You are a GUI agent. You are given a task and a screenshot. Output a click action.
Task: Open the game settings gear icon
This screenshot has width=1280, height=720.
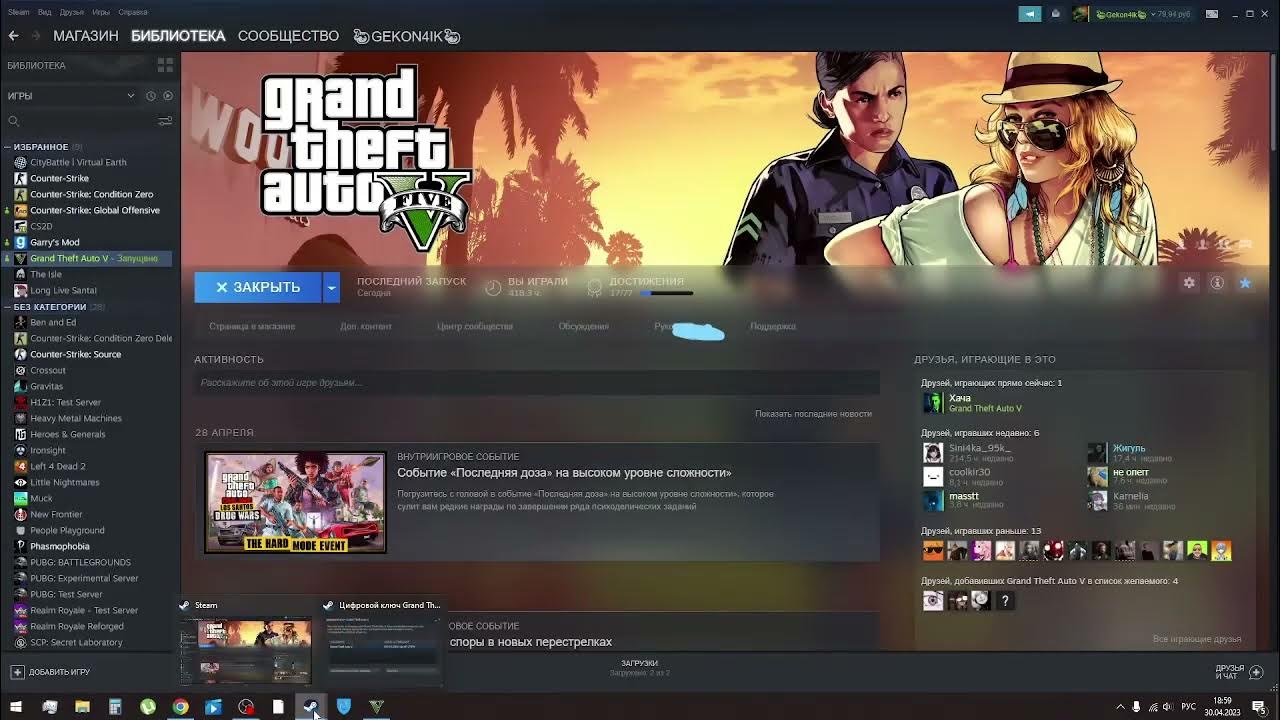coord(1189,283)
